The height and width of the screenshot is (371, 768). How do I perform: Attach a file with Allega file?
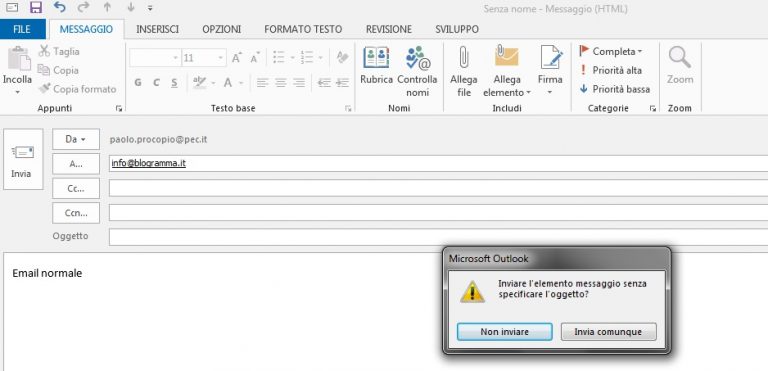point(463,71)
